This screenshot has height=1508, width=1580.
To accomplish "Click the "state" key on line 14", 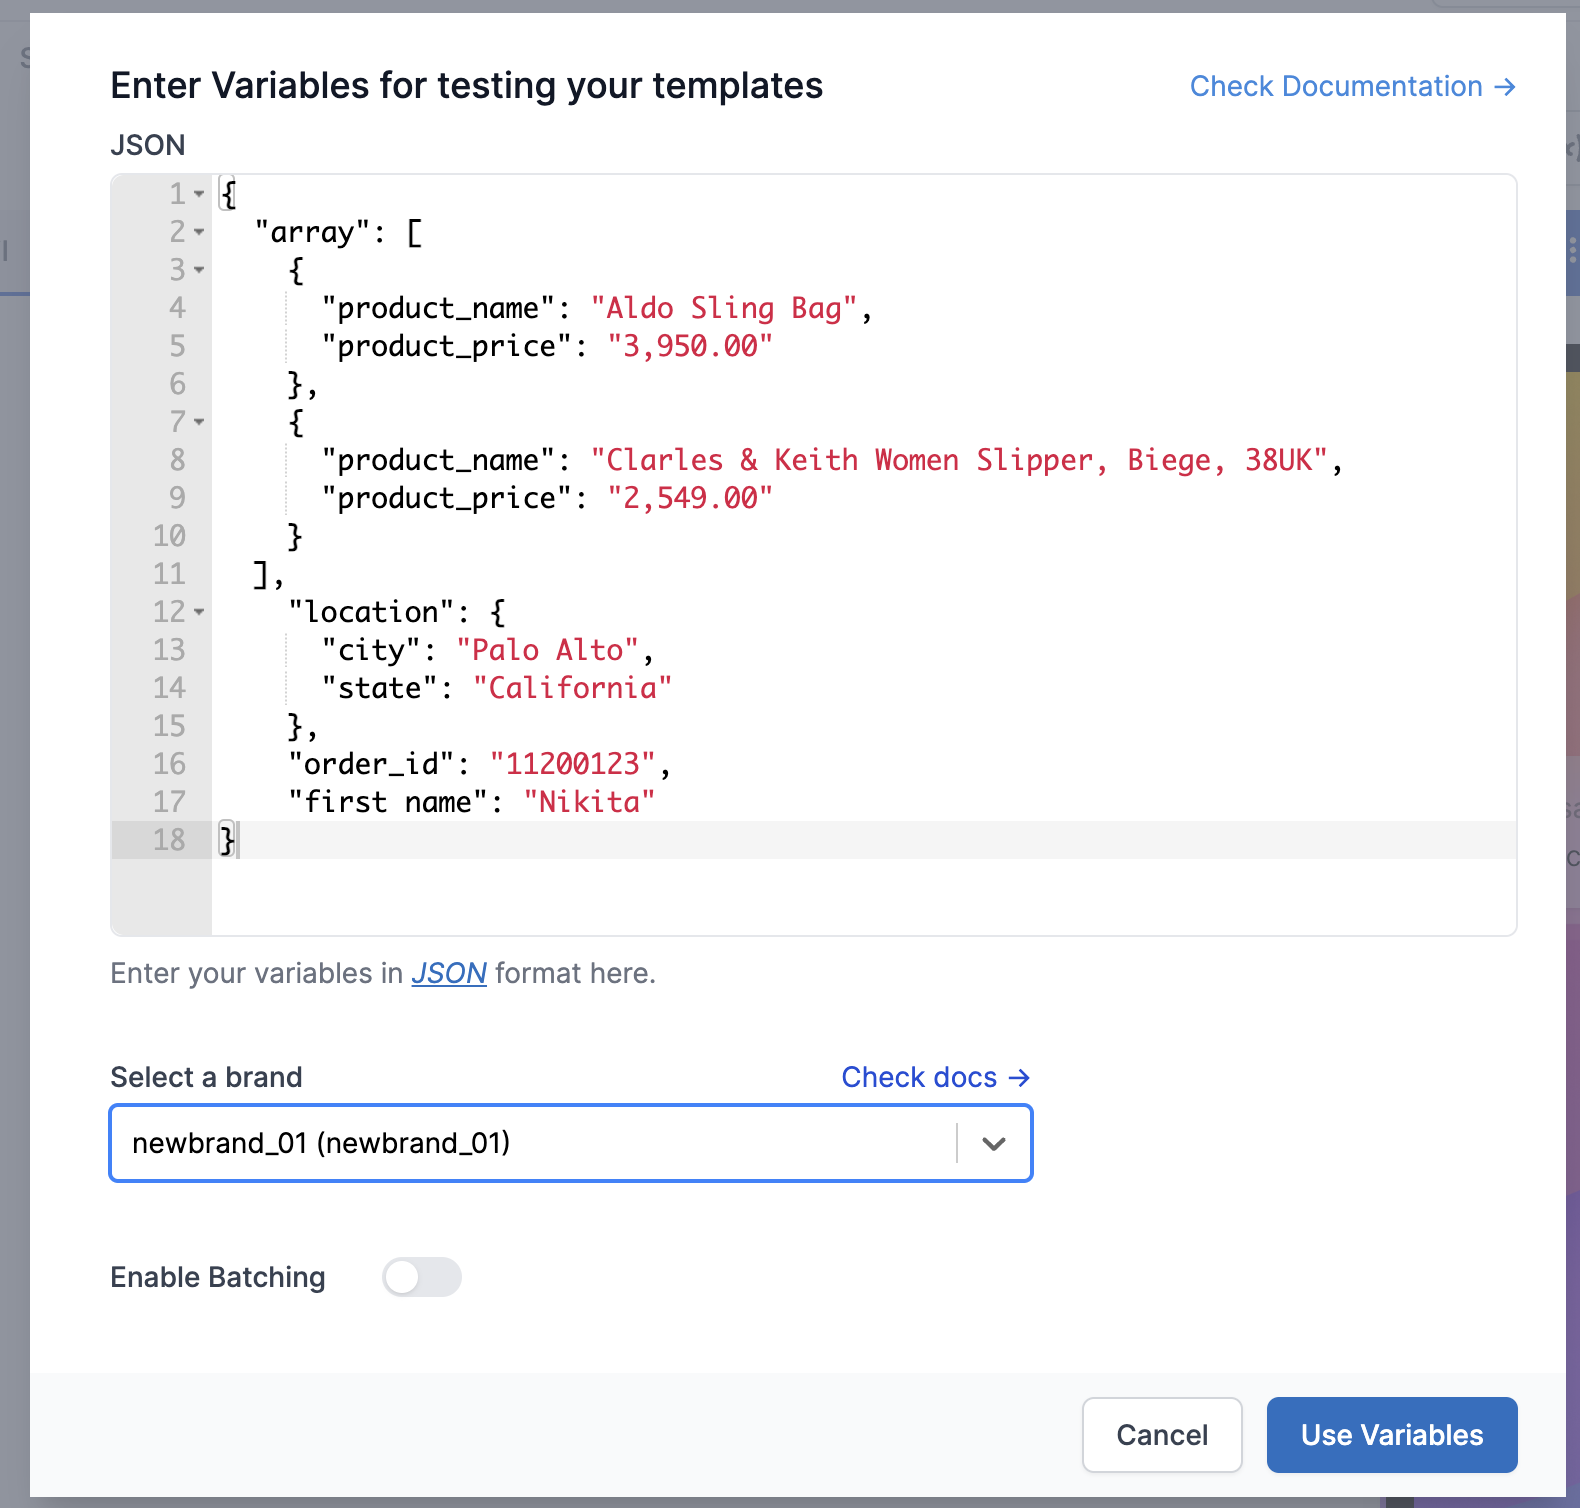I will 380,688.
